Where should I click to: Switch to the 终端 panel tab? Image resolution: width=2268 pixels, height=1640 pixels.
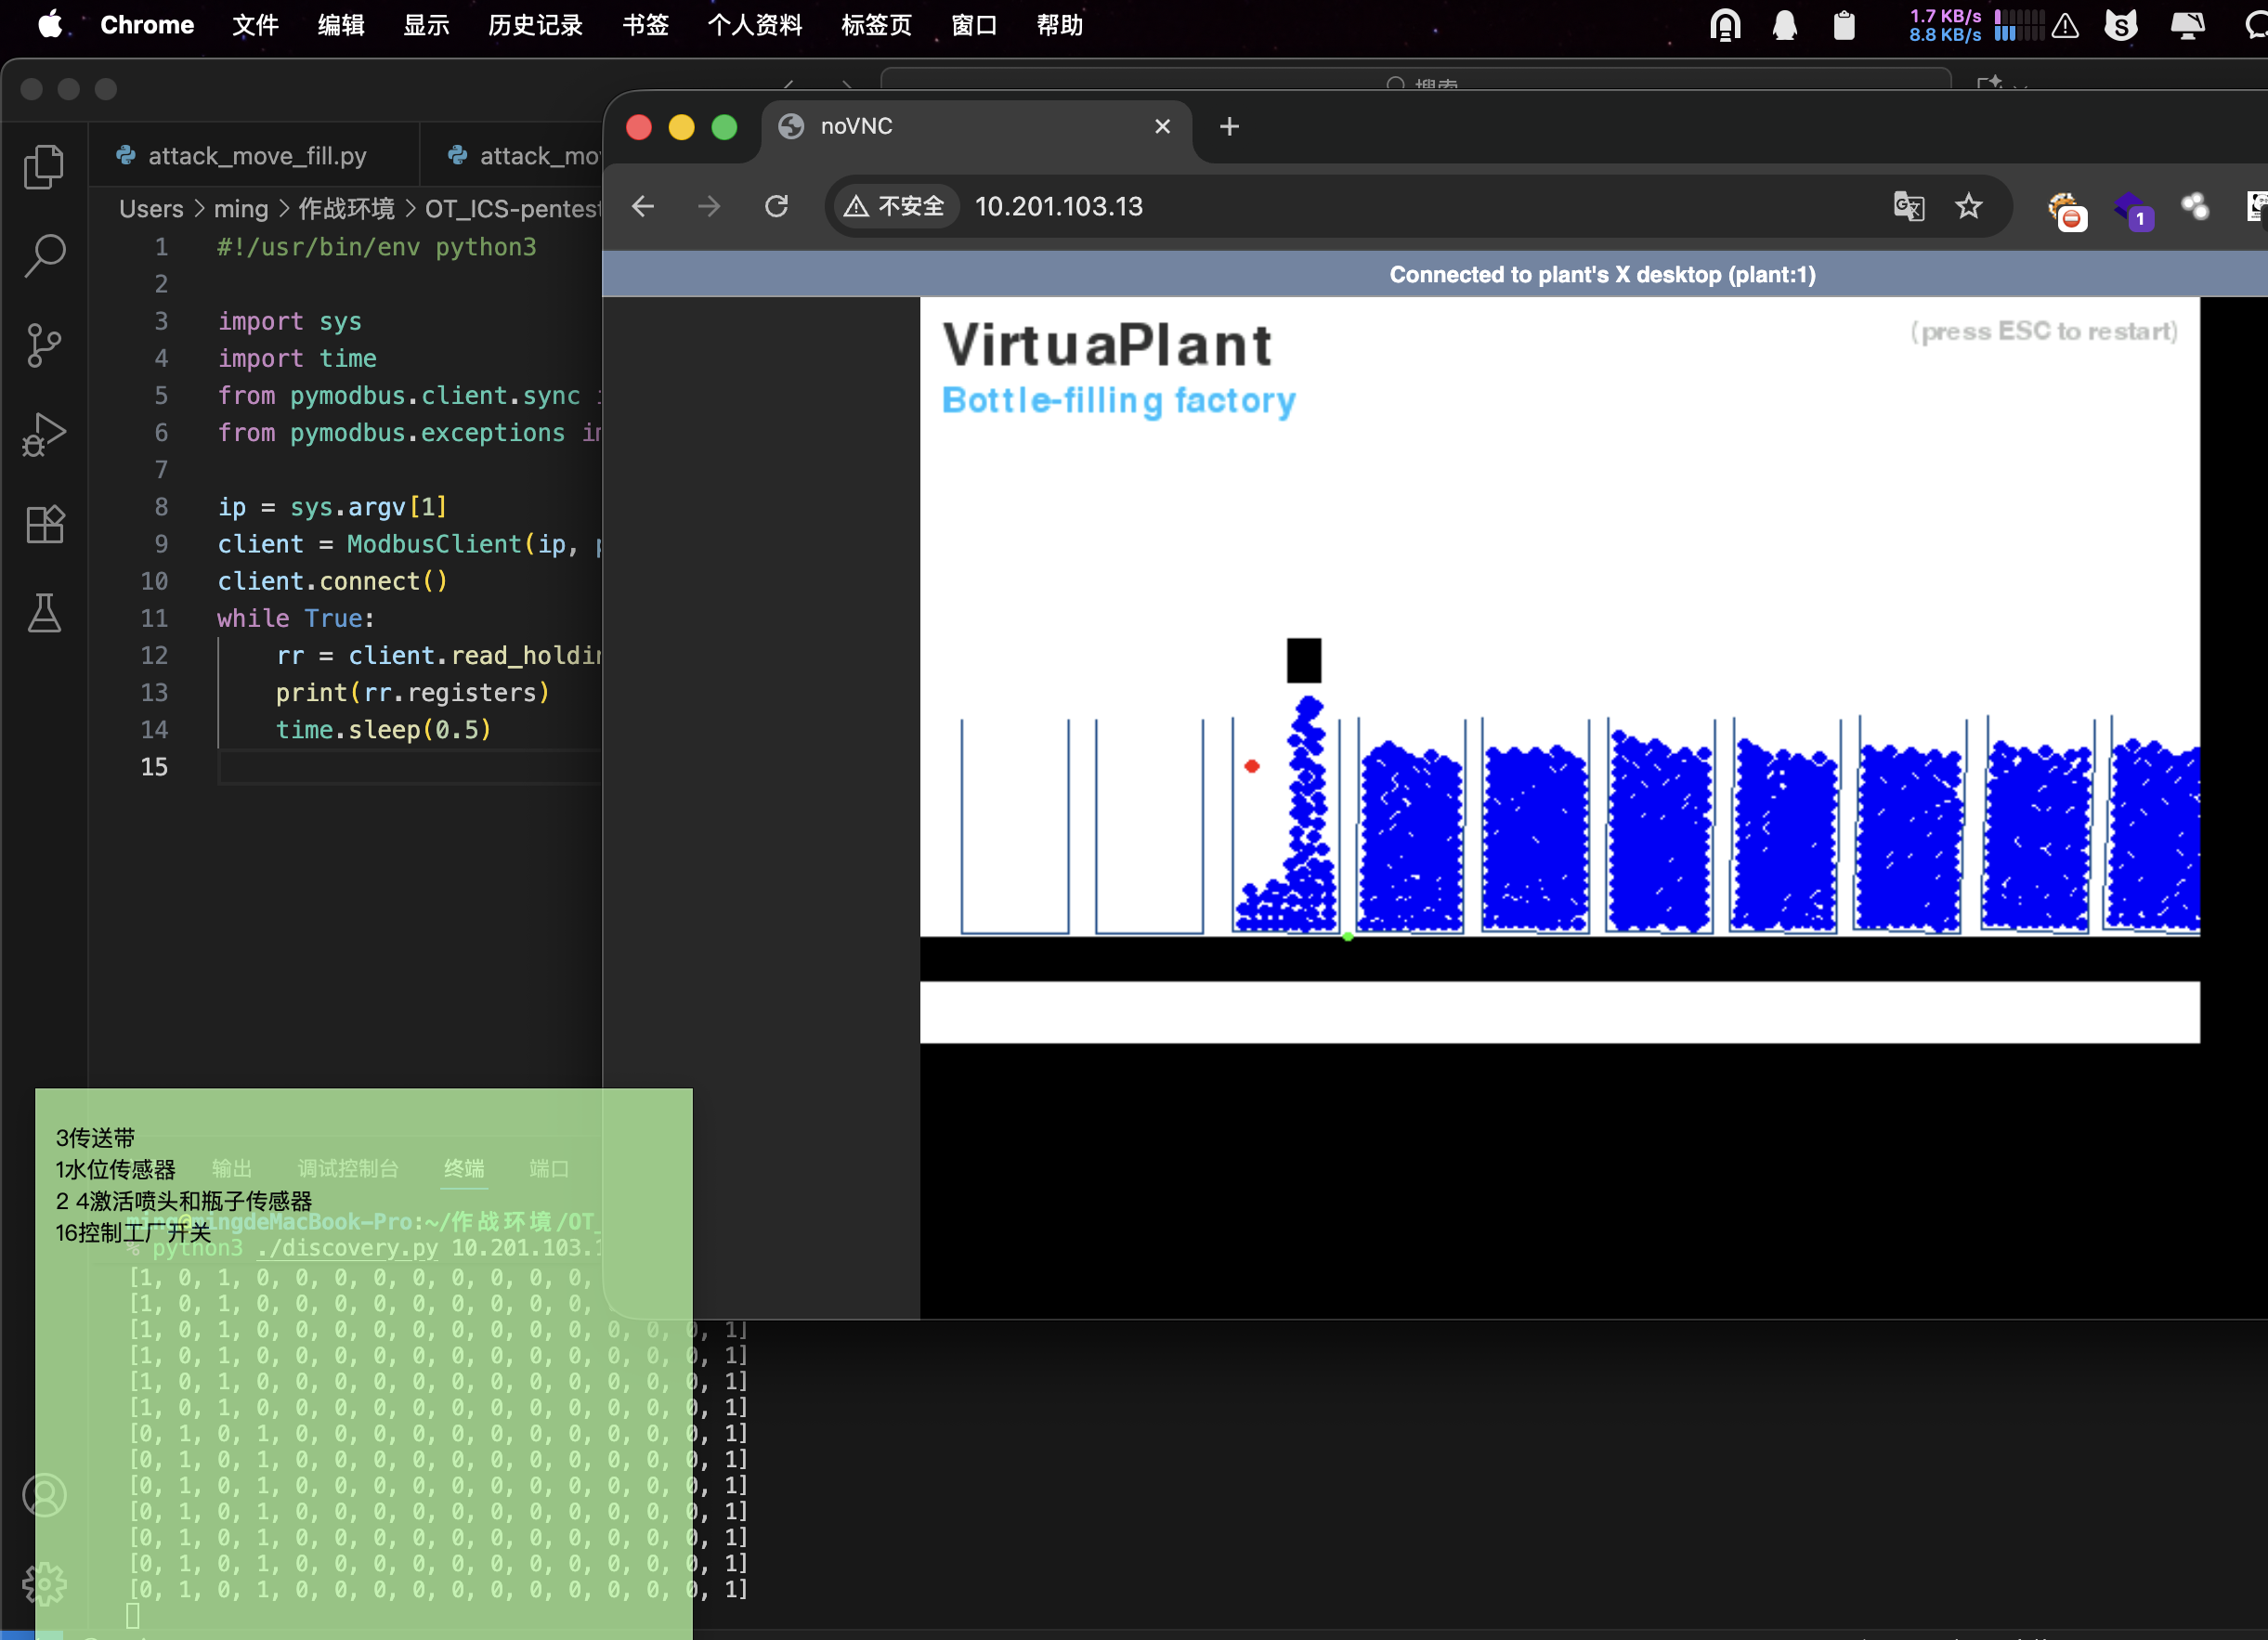coord(464,1168)
